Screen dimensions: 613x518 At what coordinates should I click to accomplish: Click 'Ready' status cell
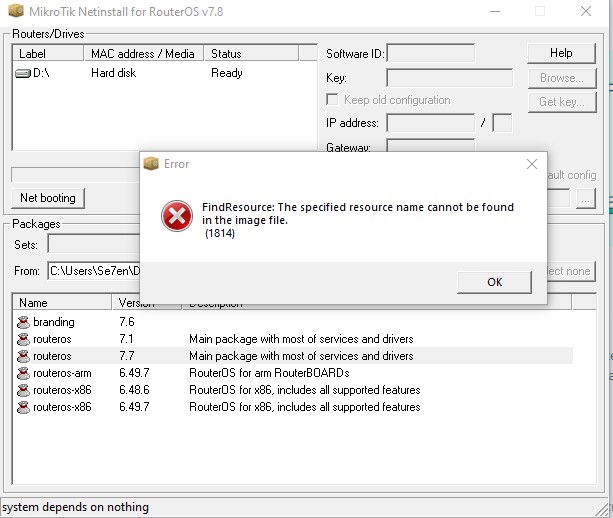point(227,73)
